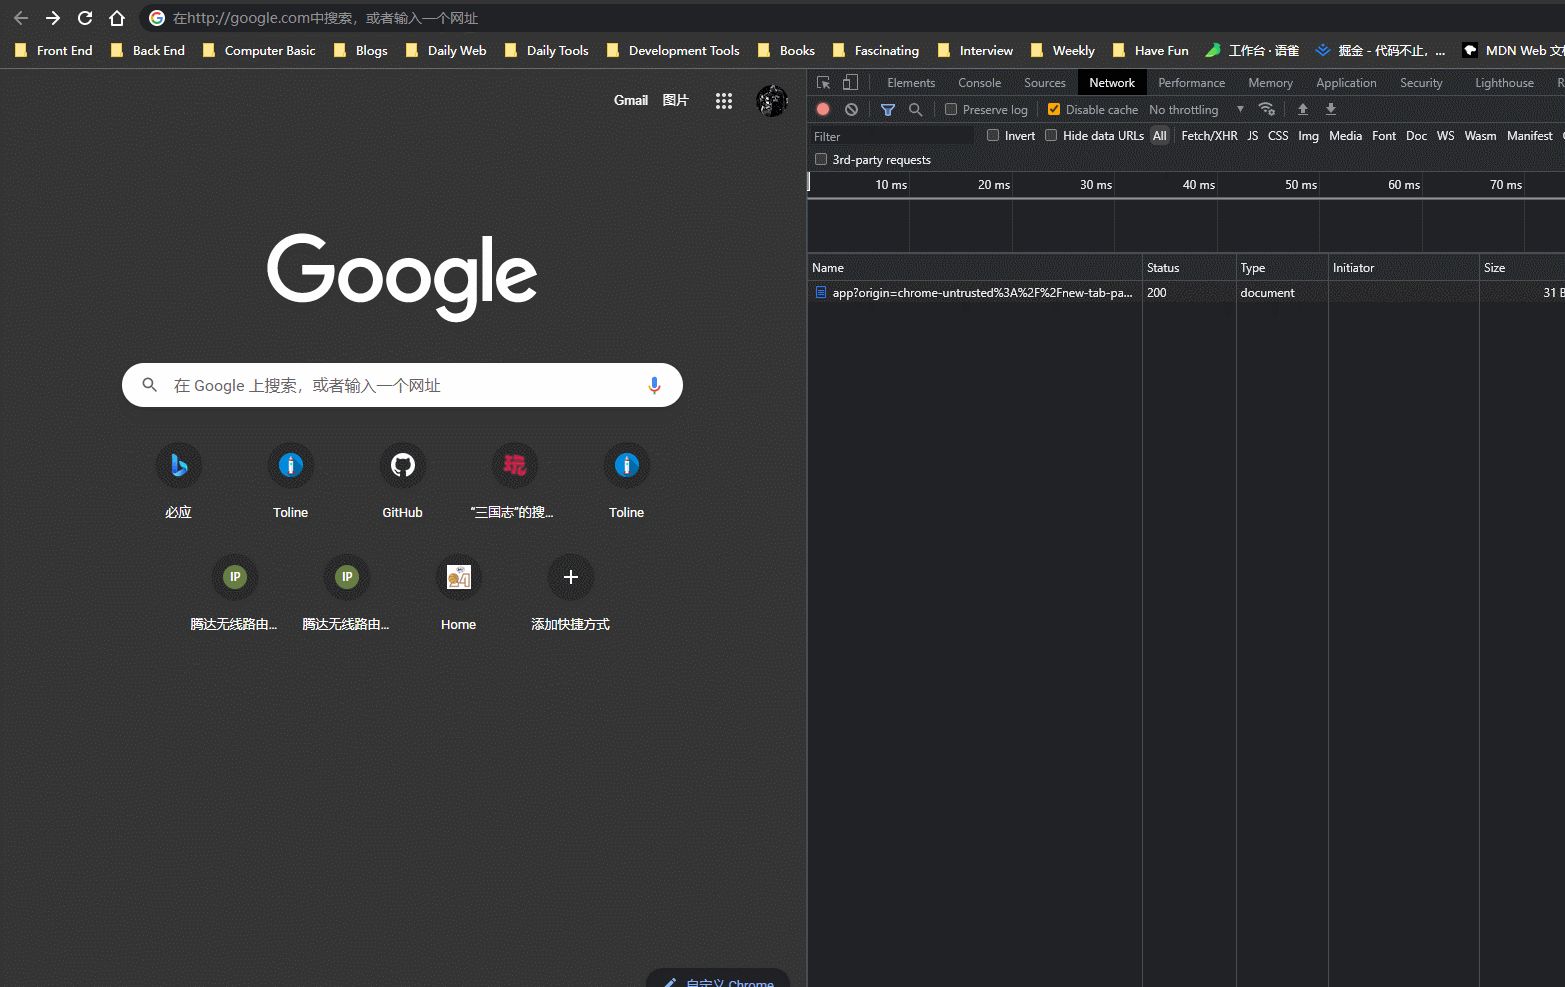The image size is (1565, 987).
Task: Open the No throttling dropdown
Action: click(1196, 110)
